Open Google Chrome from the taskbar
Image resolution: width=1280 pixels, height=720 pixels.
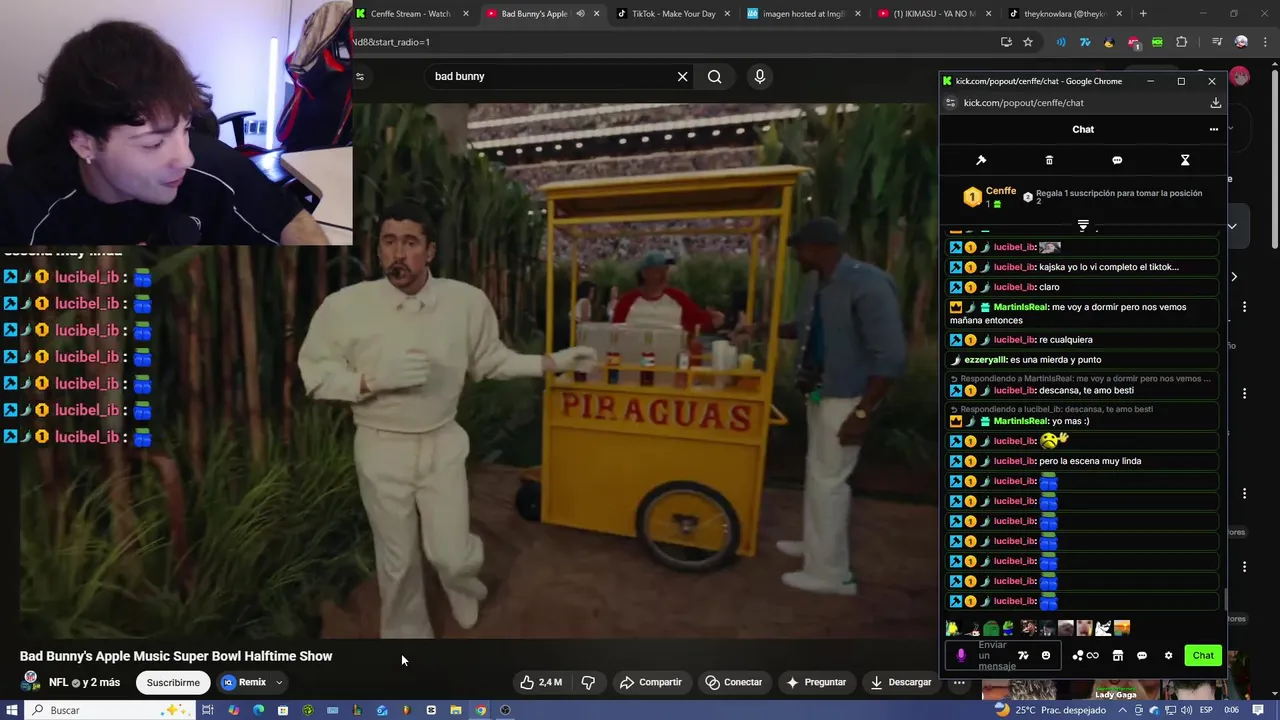pyautogui.click(x=480, y=710)
